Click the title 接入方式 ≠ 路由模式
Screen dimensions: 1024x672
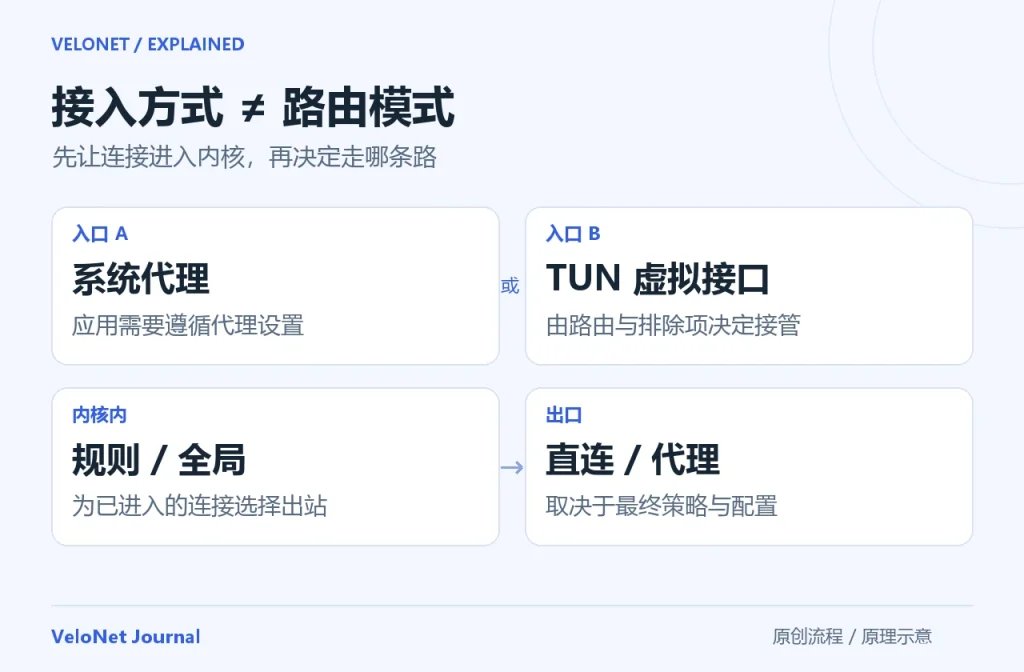coord(253,107)
